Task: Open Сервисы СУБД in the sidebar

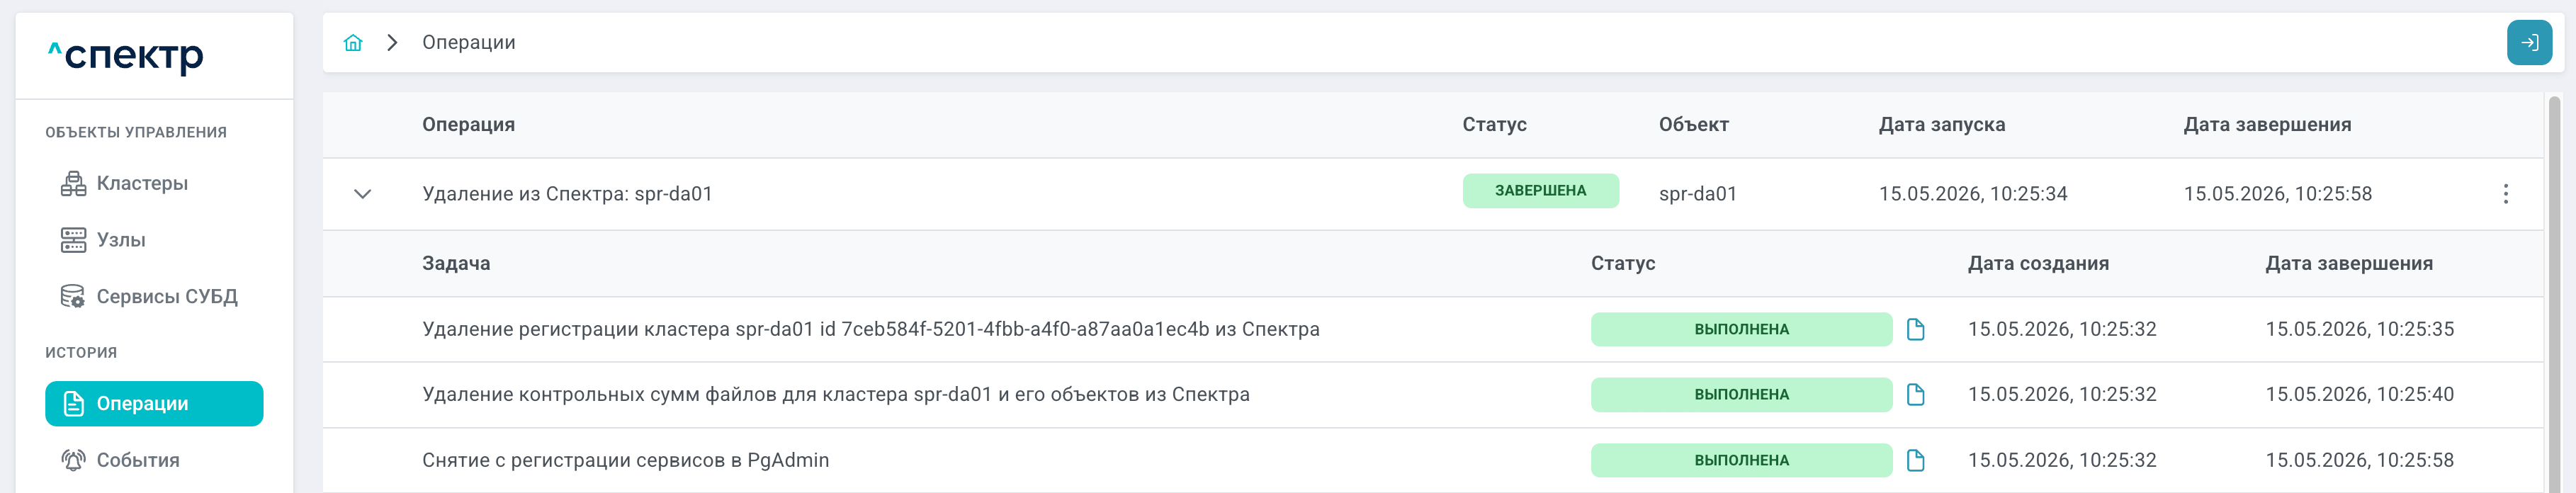Action: (x=154, y=297)
